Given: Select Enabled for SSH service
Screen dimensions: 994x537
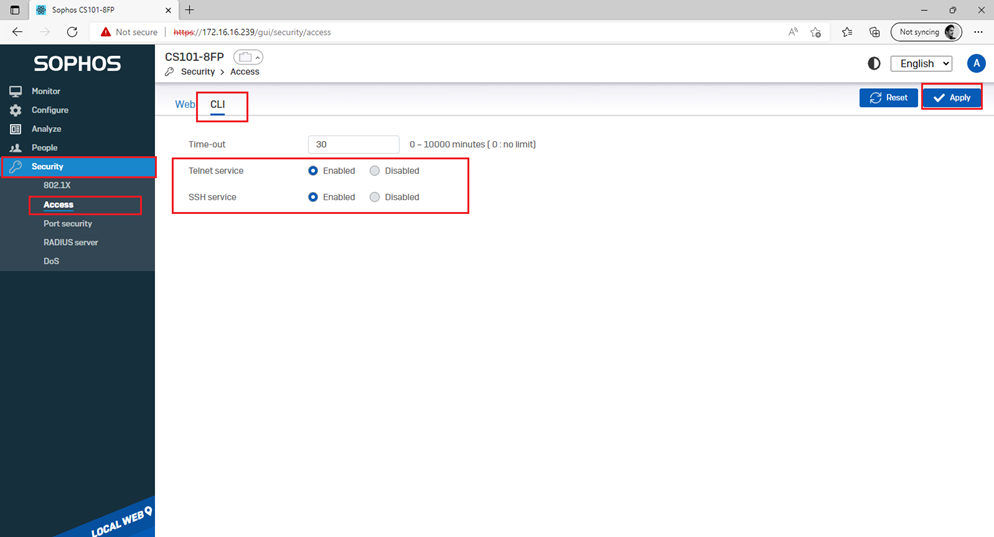Looking at the screenshot, I should point(314,197).
